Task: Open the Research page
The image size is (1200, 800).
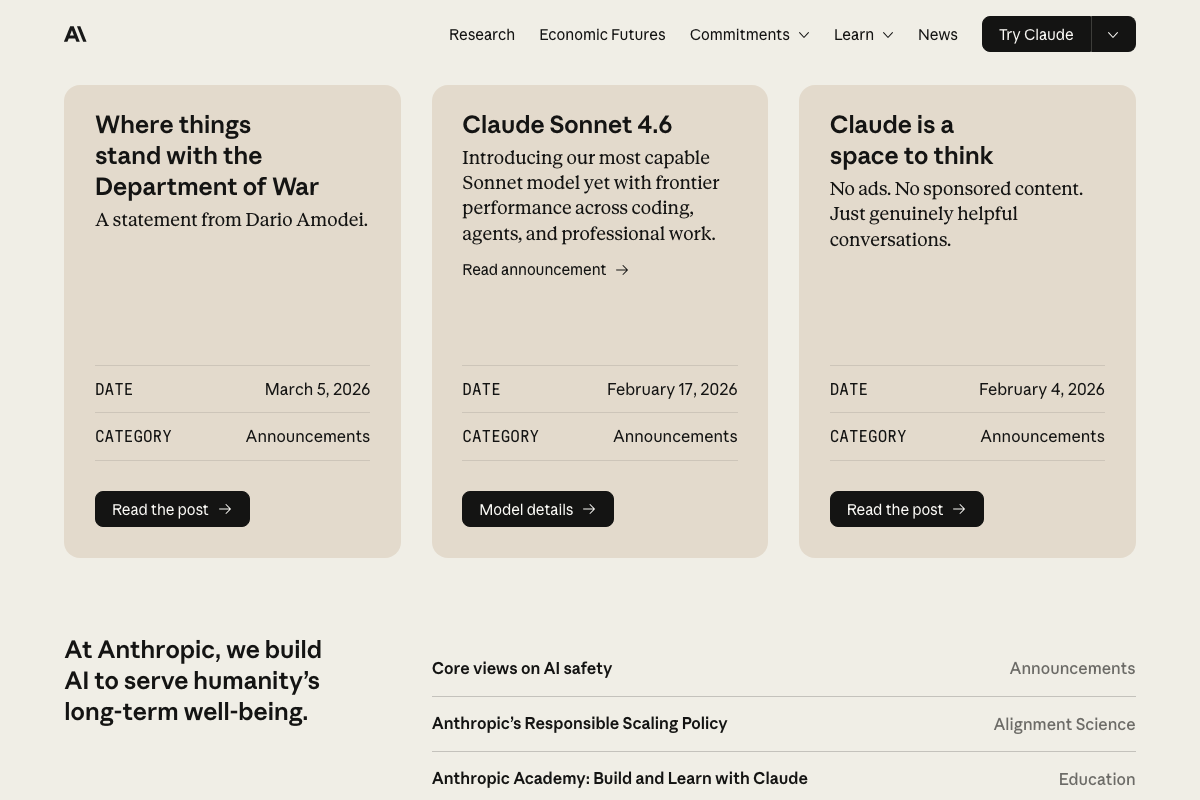Action: click(x=482, y=34)
